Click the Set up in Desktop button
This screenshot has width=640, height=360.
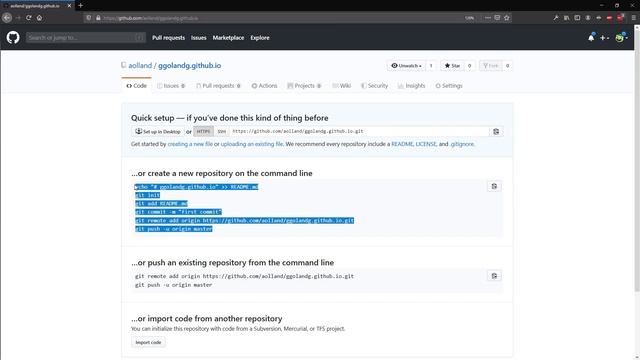coord(158,131)
